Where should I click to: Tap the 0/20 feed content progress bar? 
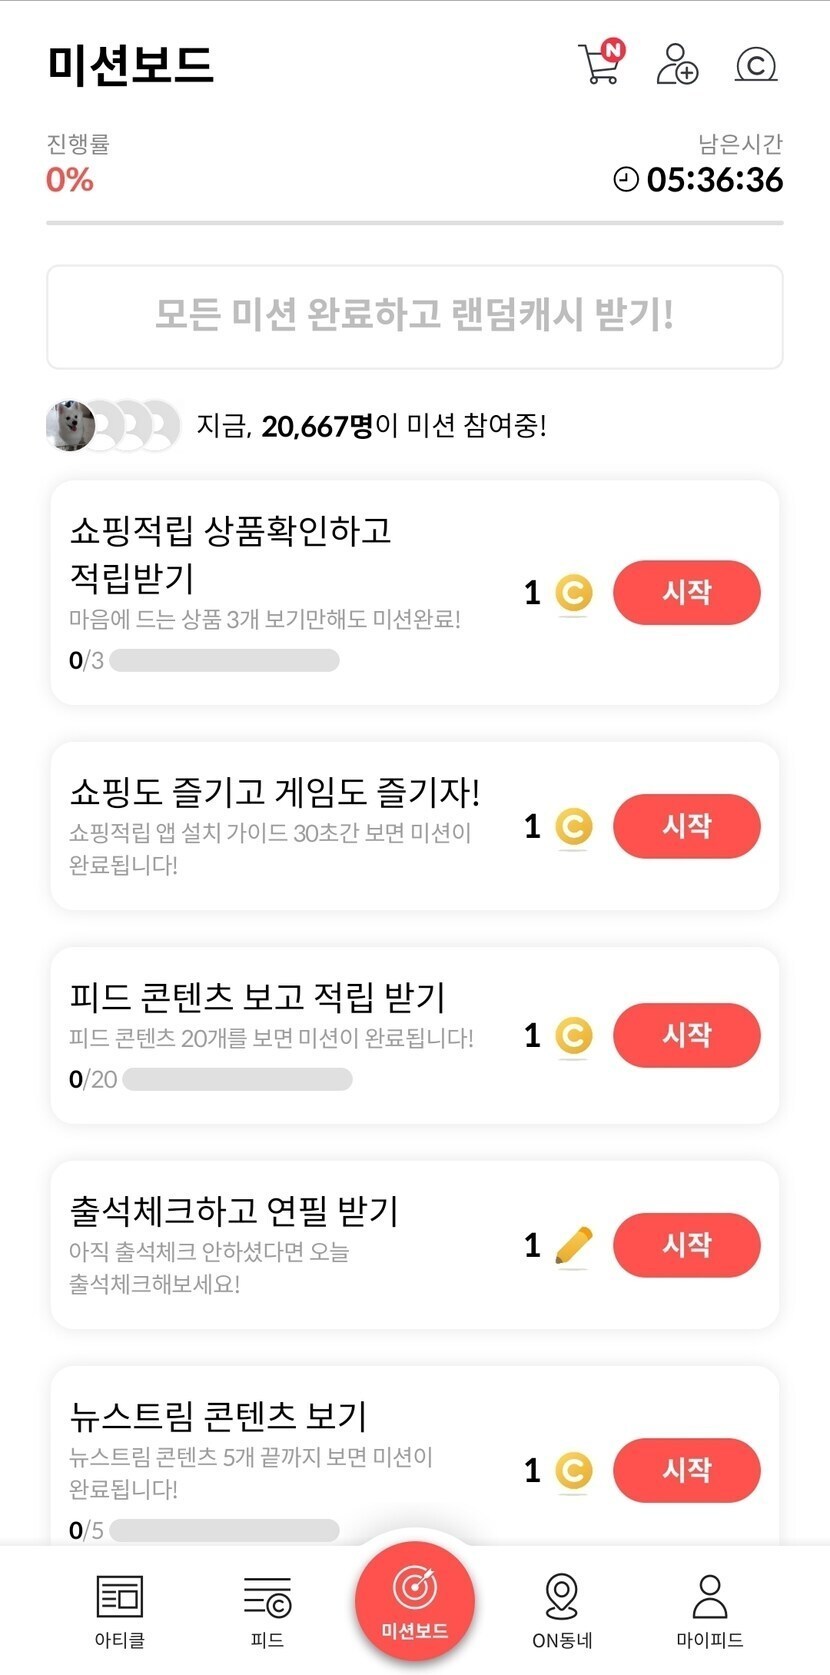[237, 1080]
